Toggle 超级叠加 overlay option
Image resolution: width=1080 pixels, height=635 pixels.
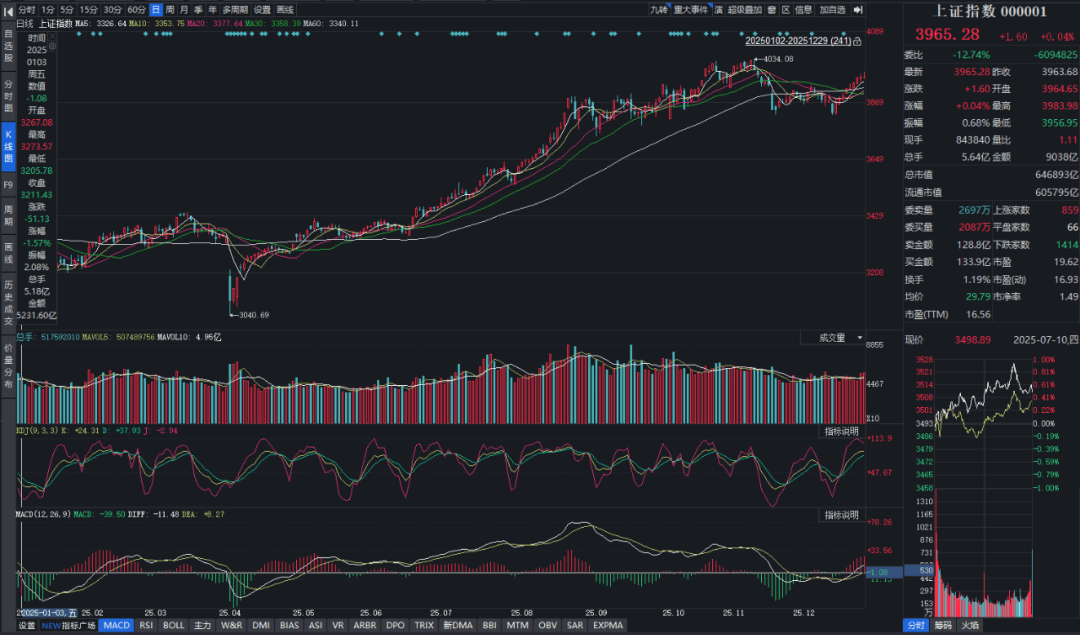(743, 9)
